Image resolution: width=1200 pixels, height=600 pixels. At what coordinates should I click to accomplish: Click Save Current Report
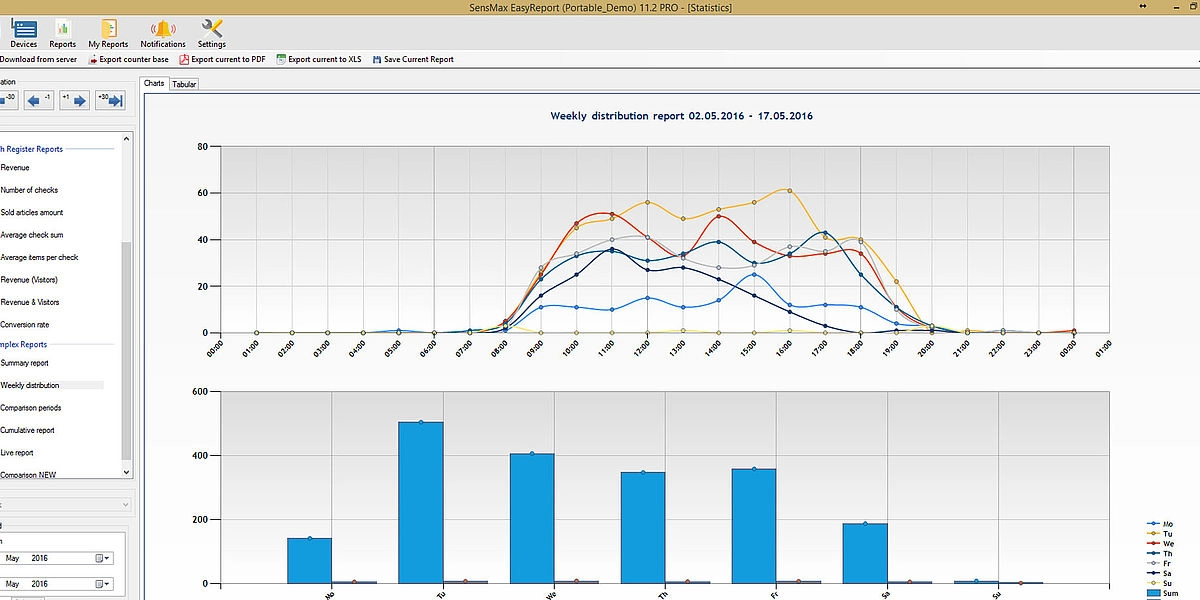point(413,60)
